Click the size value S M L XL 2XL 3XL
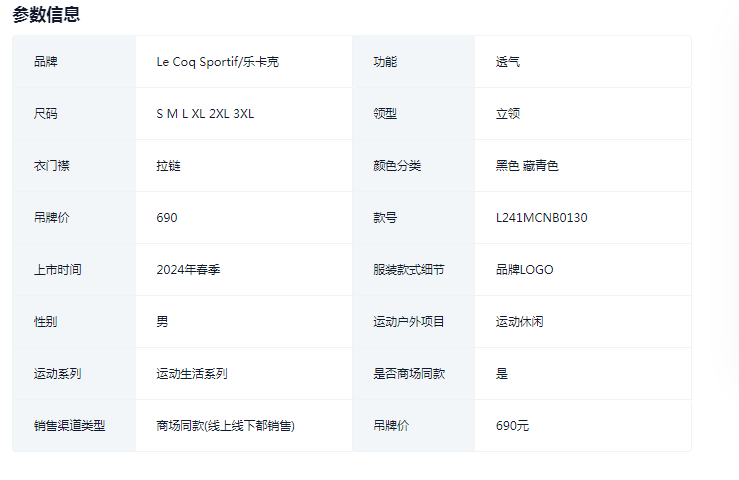 205,114
